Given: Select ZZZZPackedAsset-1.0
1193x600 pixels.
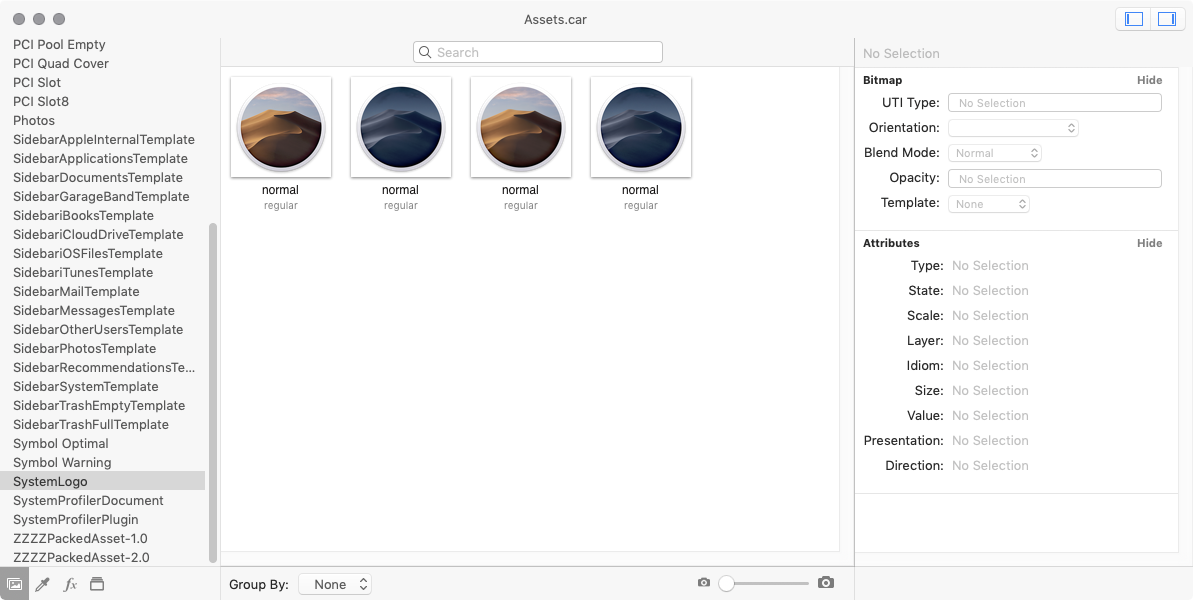Looking at the screenshot, I should coord(80,538).
